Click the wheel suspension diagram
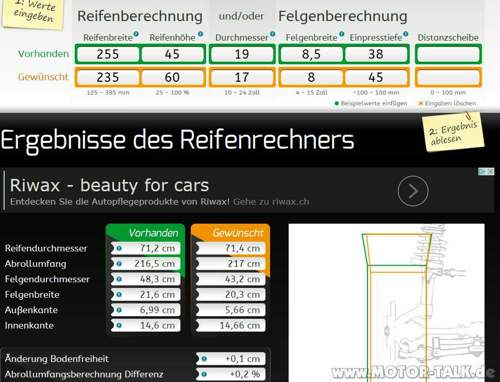 point(386,303)
